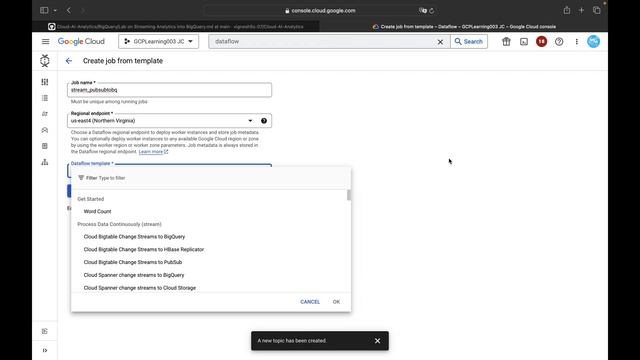Open the Jobs list sidebar icon

point(45,98)
